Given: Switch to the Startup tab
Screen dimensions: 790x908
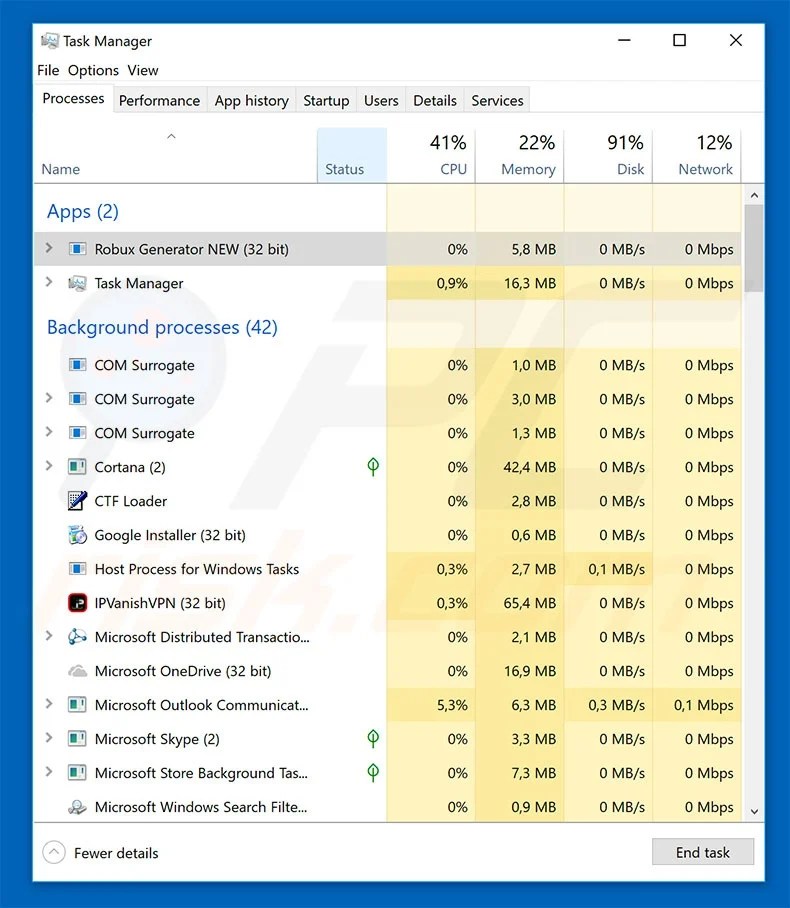Looking at the screenshot, I should 326,100.
